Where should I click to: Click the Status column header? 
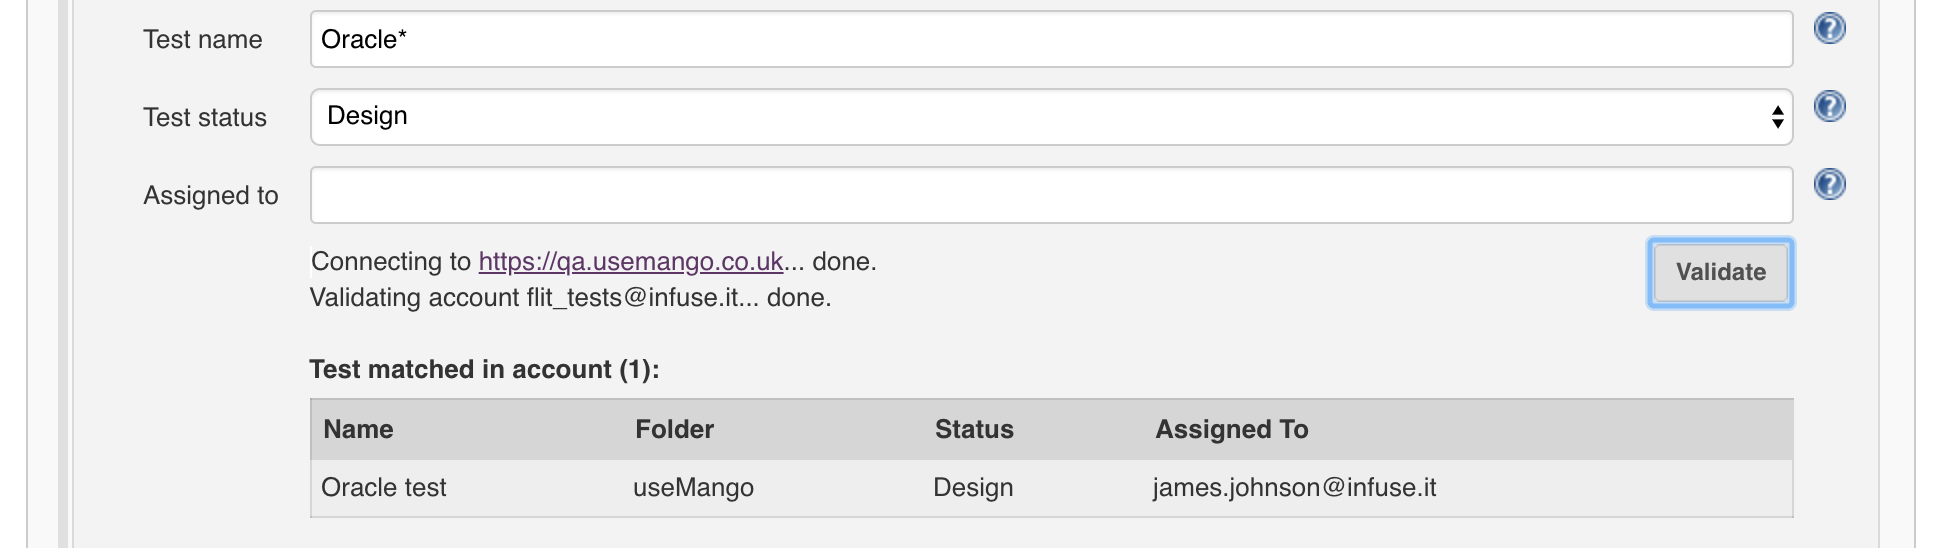974,429
